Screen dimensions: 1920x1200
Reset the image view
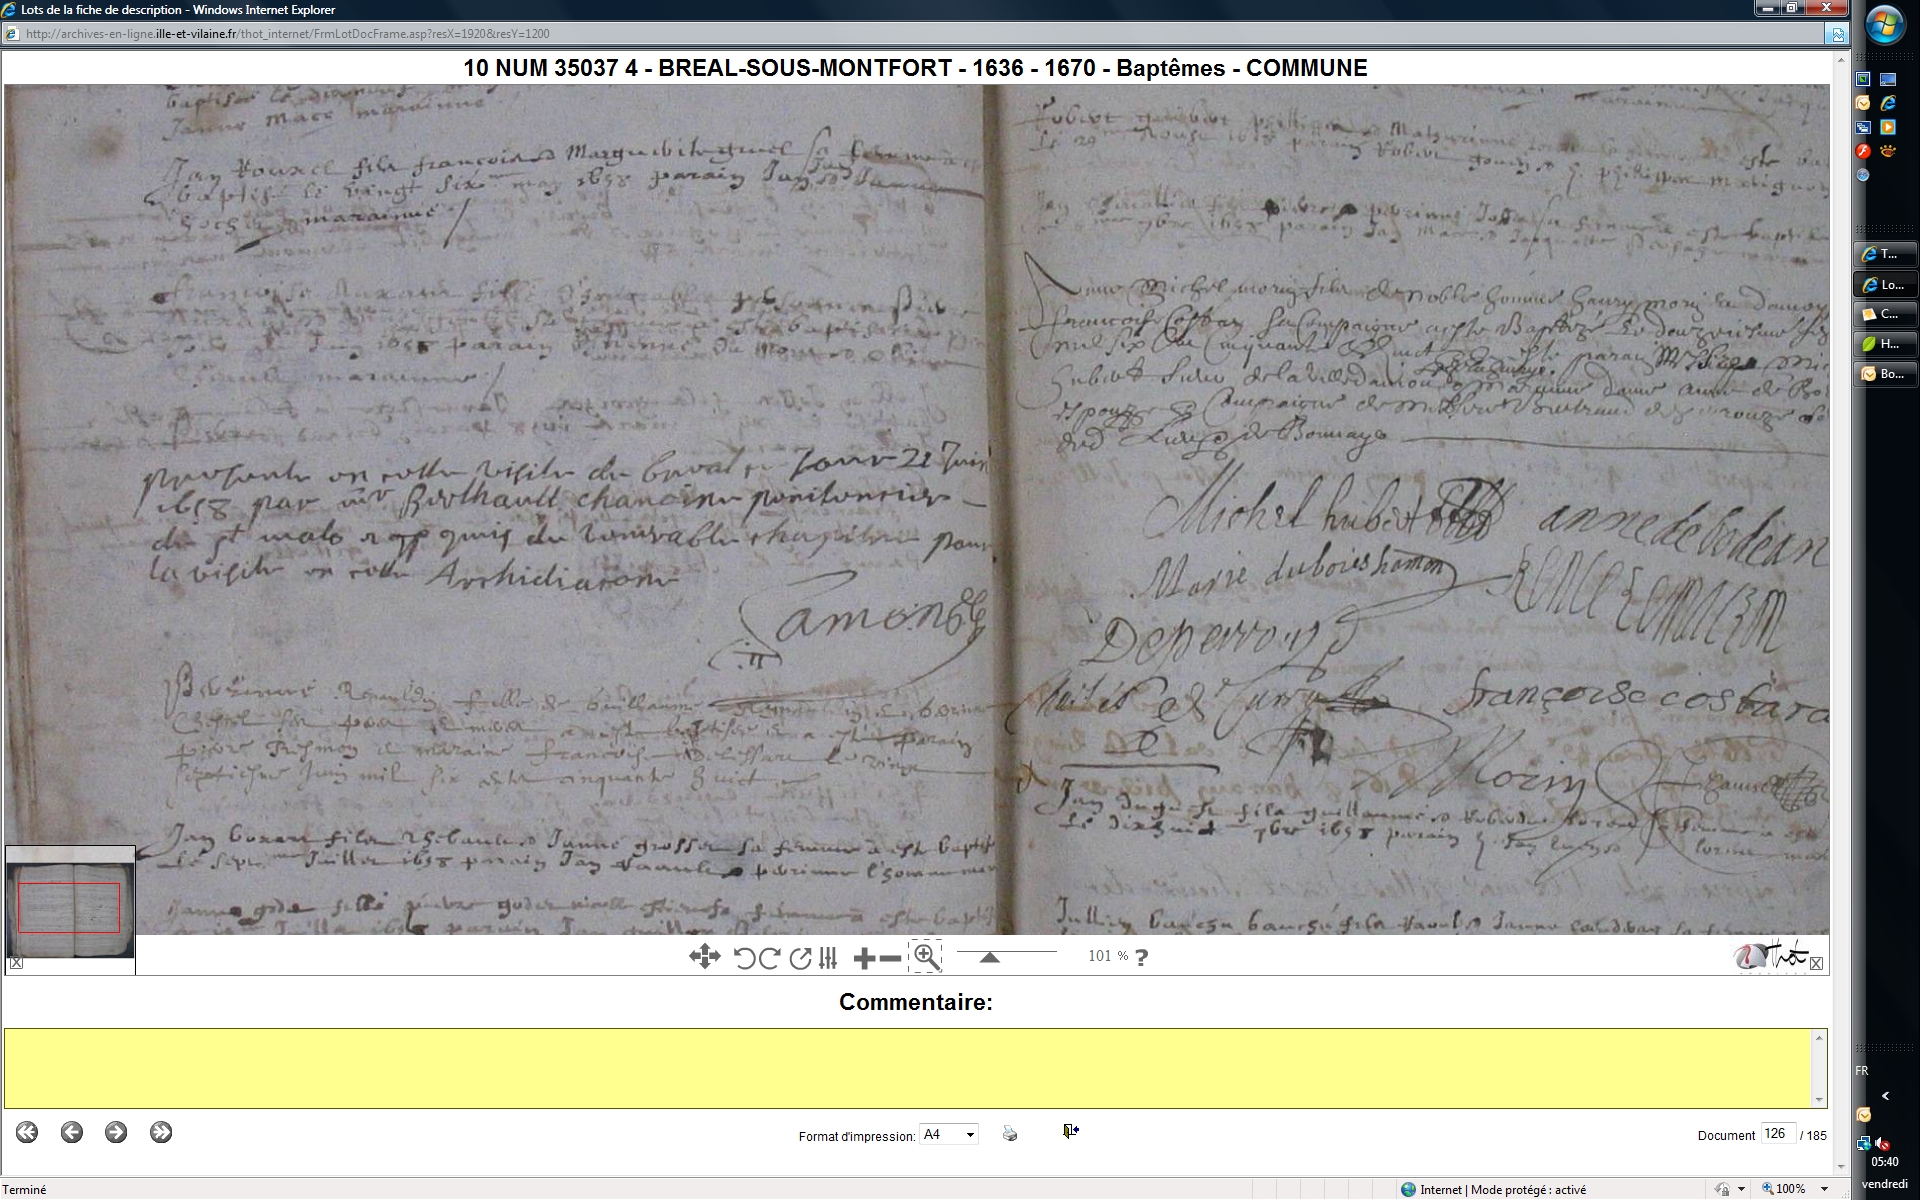point(800,958)
